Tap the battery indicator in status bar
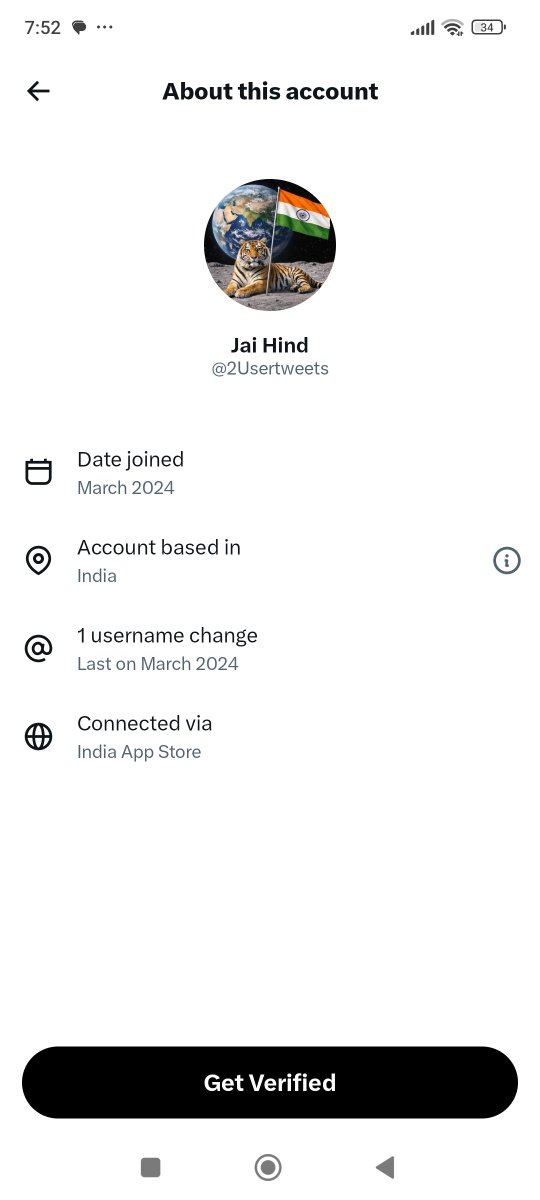The height and width of the screenshot is (1200, 540). [x=488, y=28]
